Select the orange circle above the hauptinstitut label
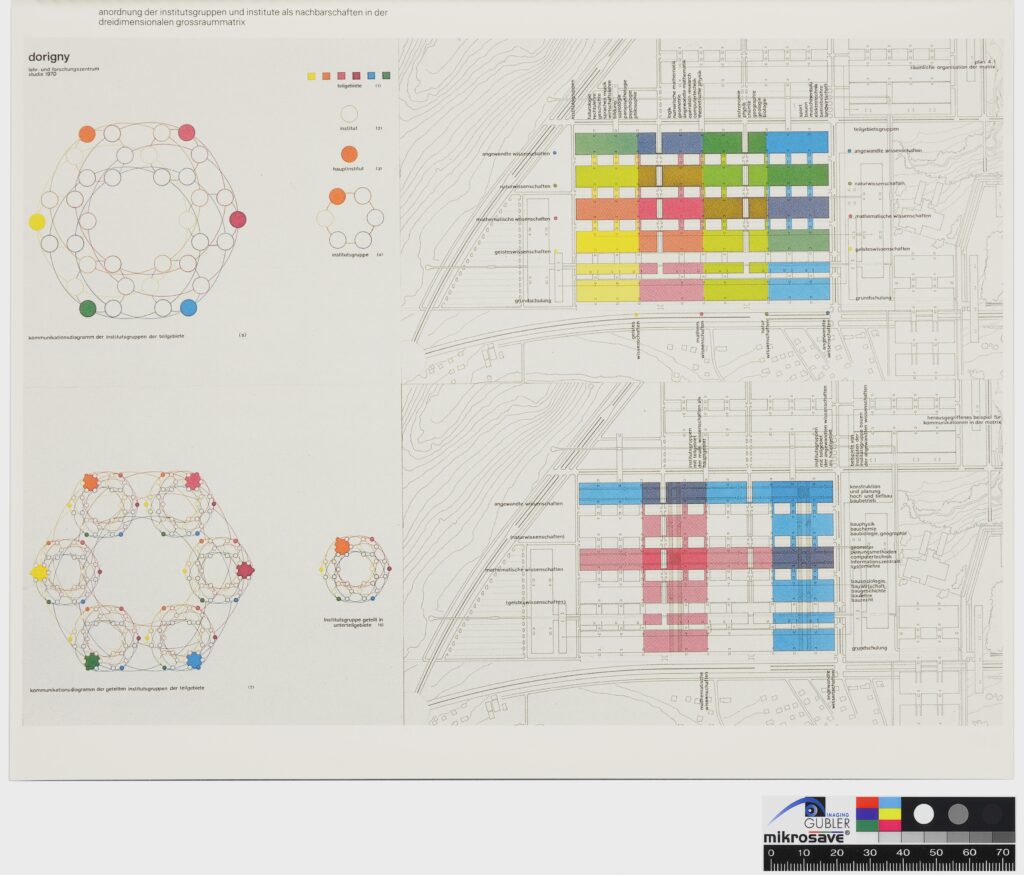 (349, 154)
